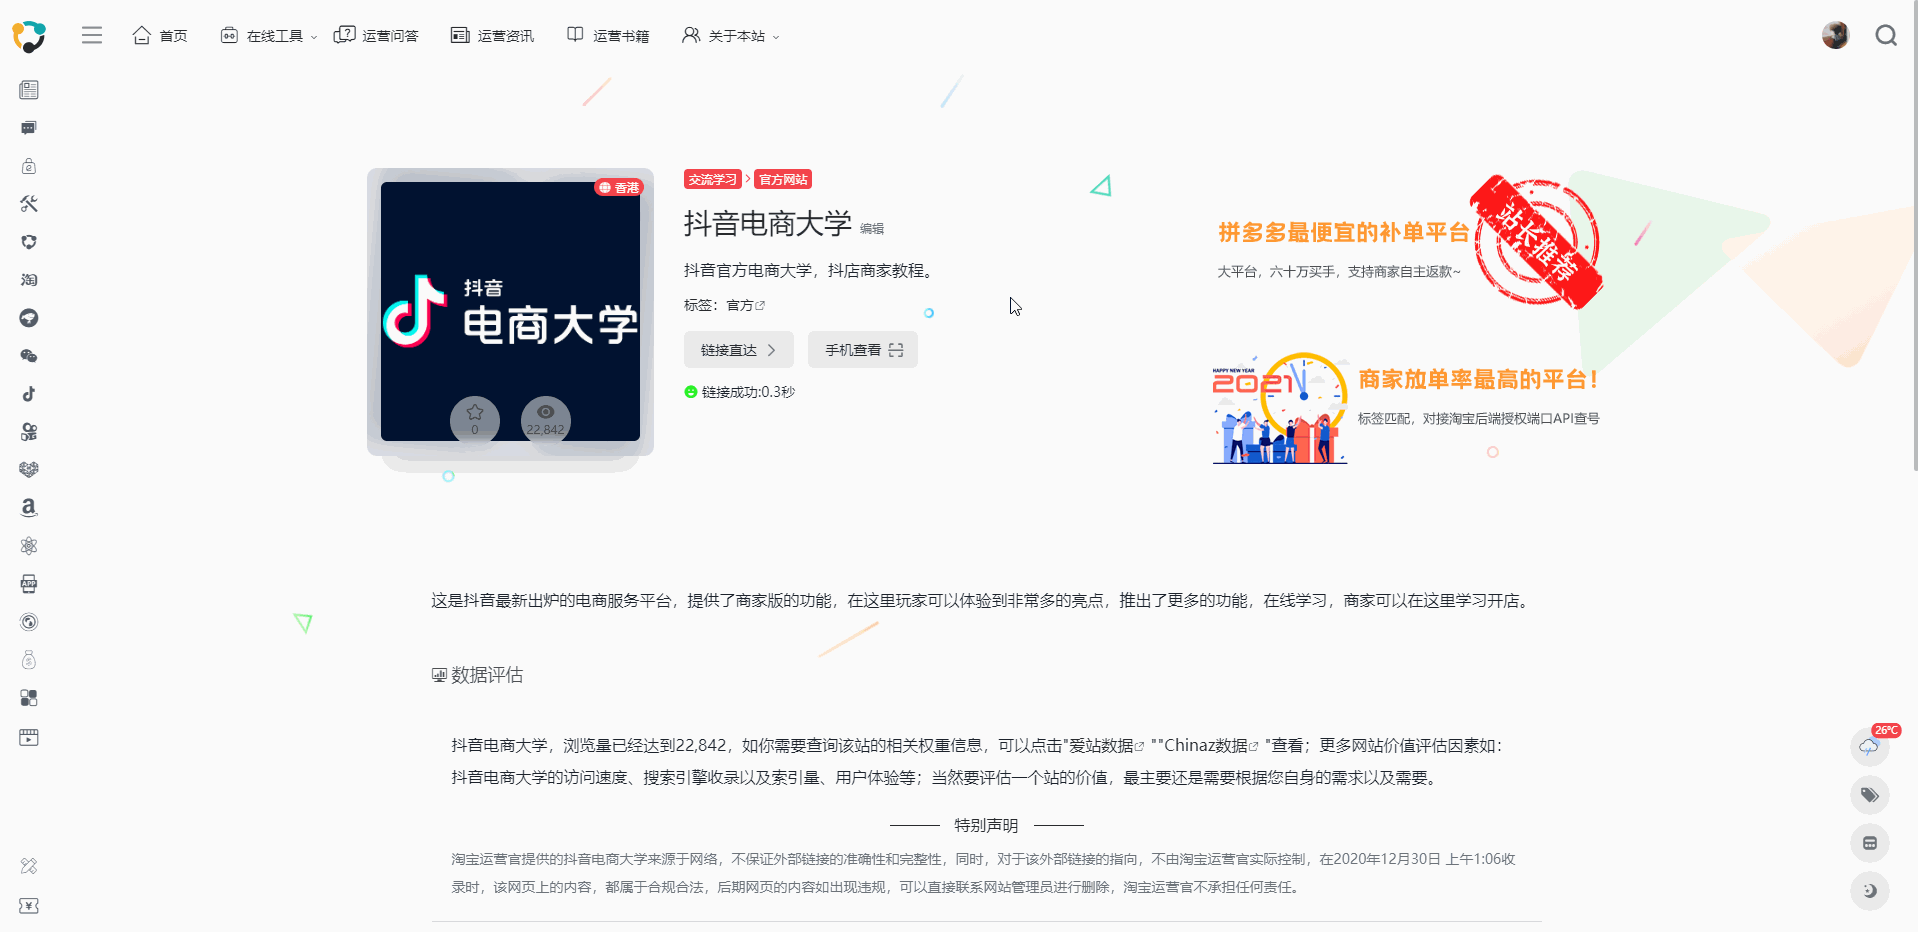Open the APP phone sidebar icon
The width and height of the screenshot is (1918, 932).
pos(29,584)
